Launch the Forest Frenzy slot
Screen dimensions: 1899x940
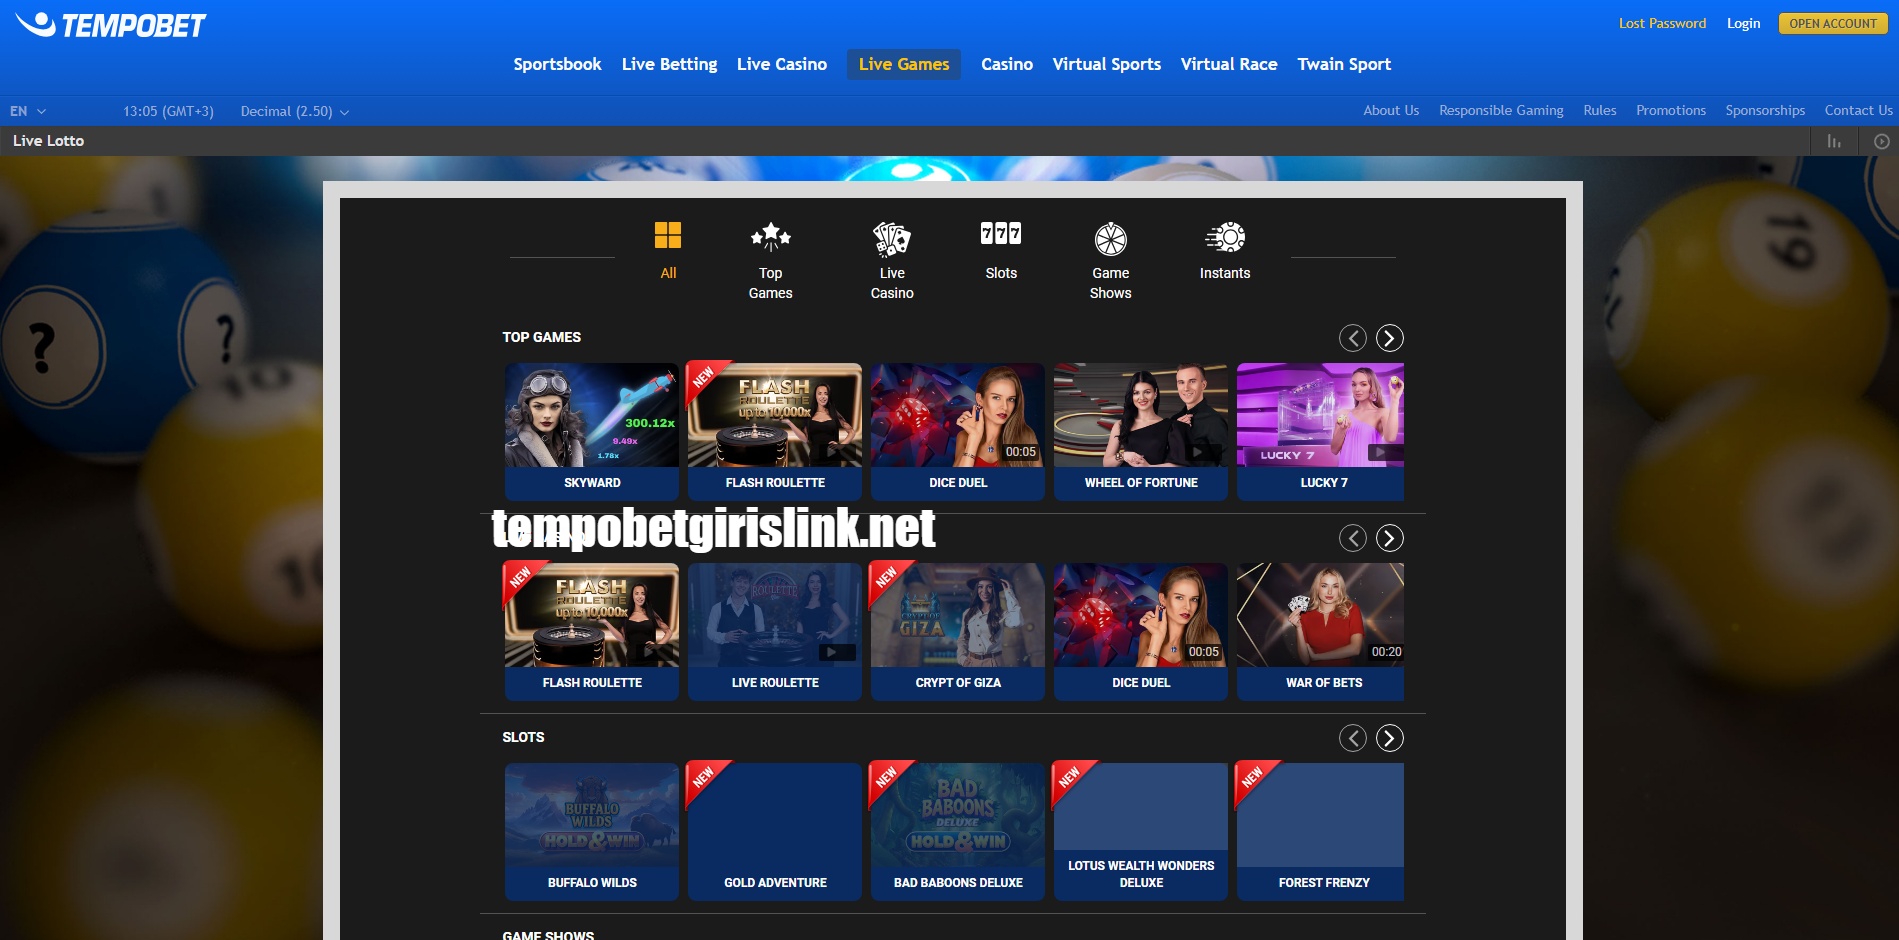pos(1320,831)
